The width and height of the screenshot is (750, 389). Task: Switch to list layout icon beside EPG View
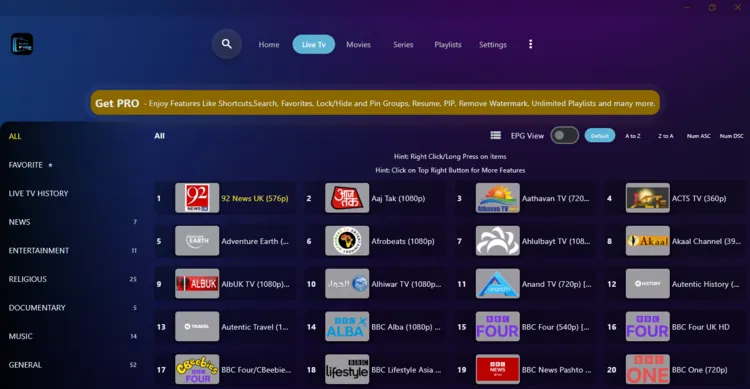pyautogui.click(x=496, y=135)
